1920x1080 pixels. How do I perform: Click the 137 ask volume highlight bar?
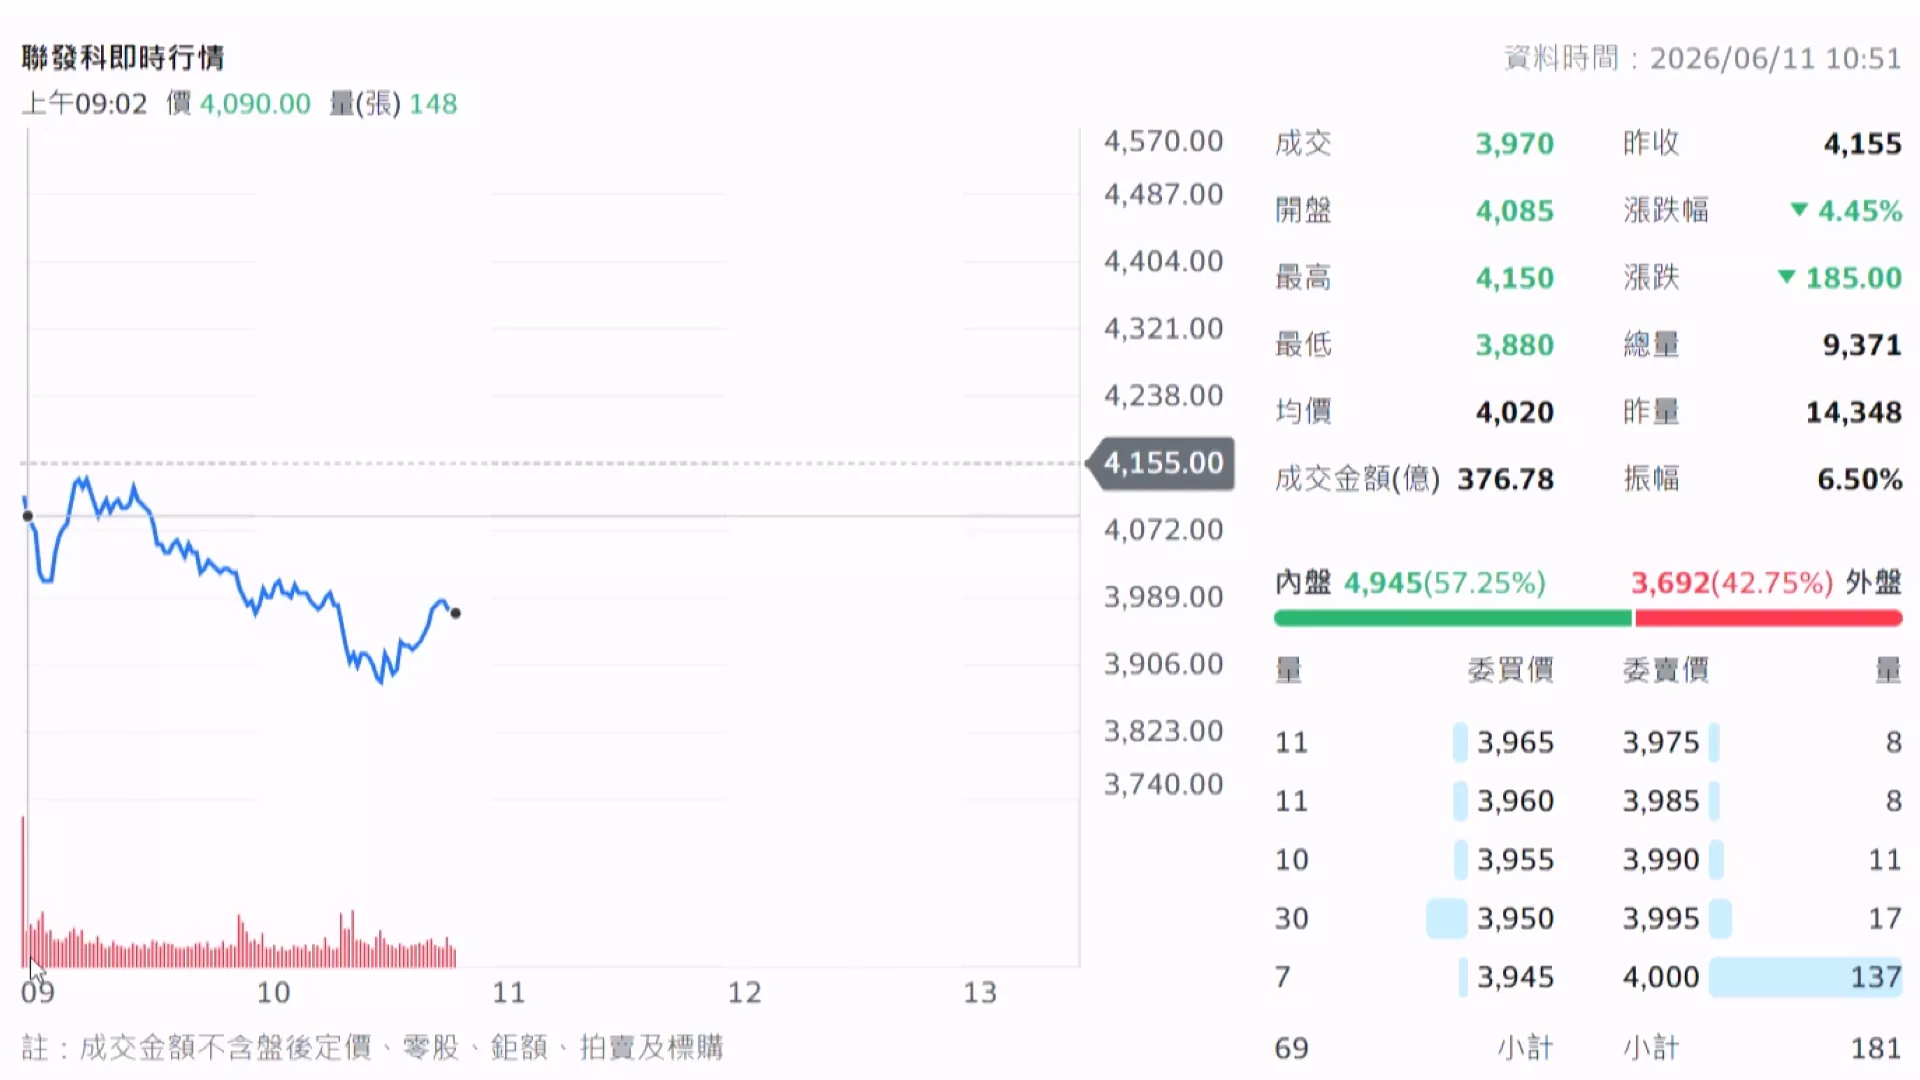(x=1805, y=977)
